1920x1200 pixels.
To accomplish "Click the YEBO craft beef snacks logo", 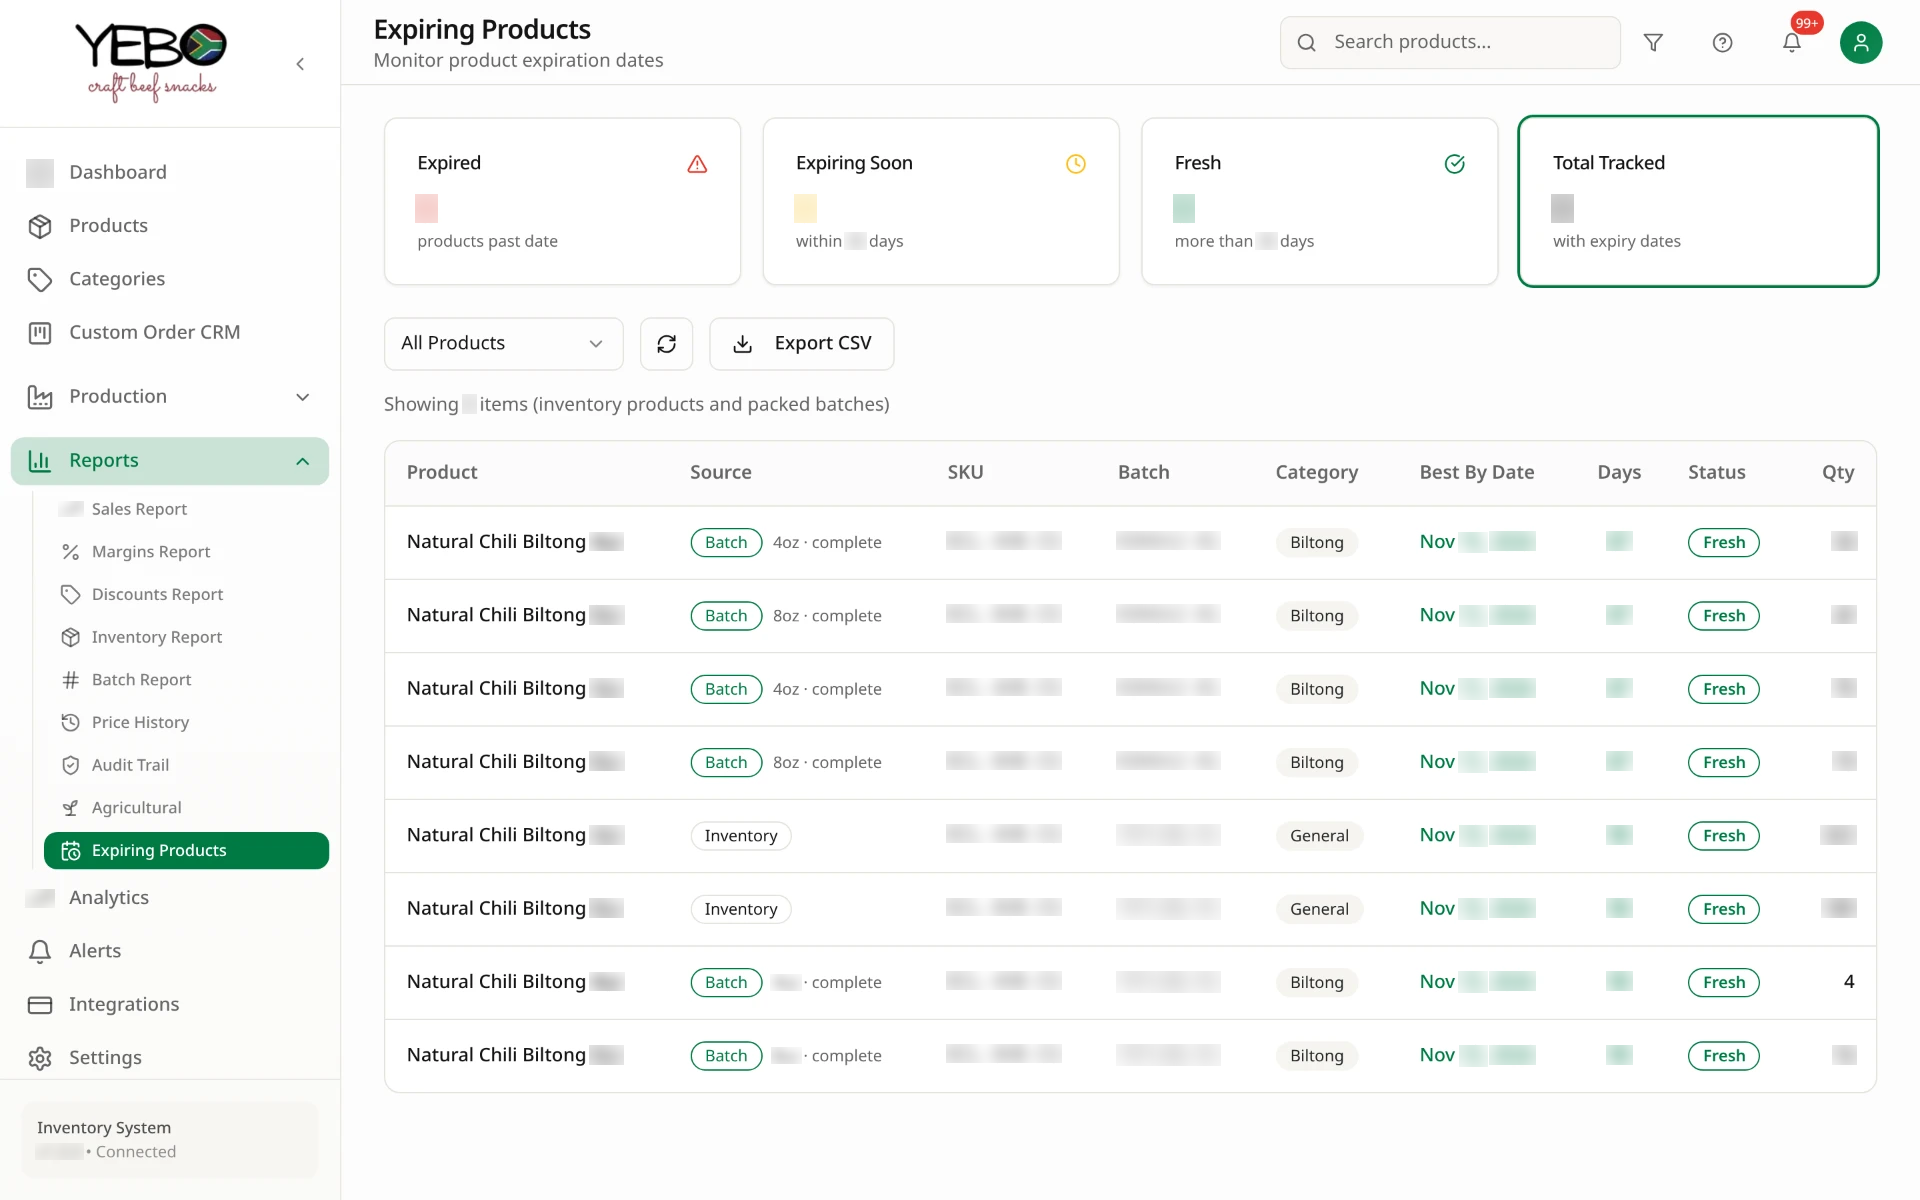I will pos(152,62).
